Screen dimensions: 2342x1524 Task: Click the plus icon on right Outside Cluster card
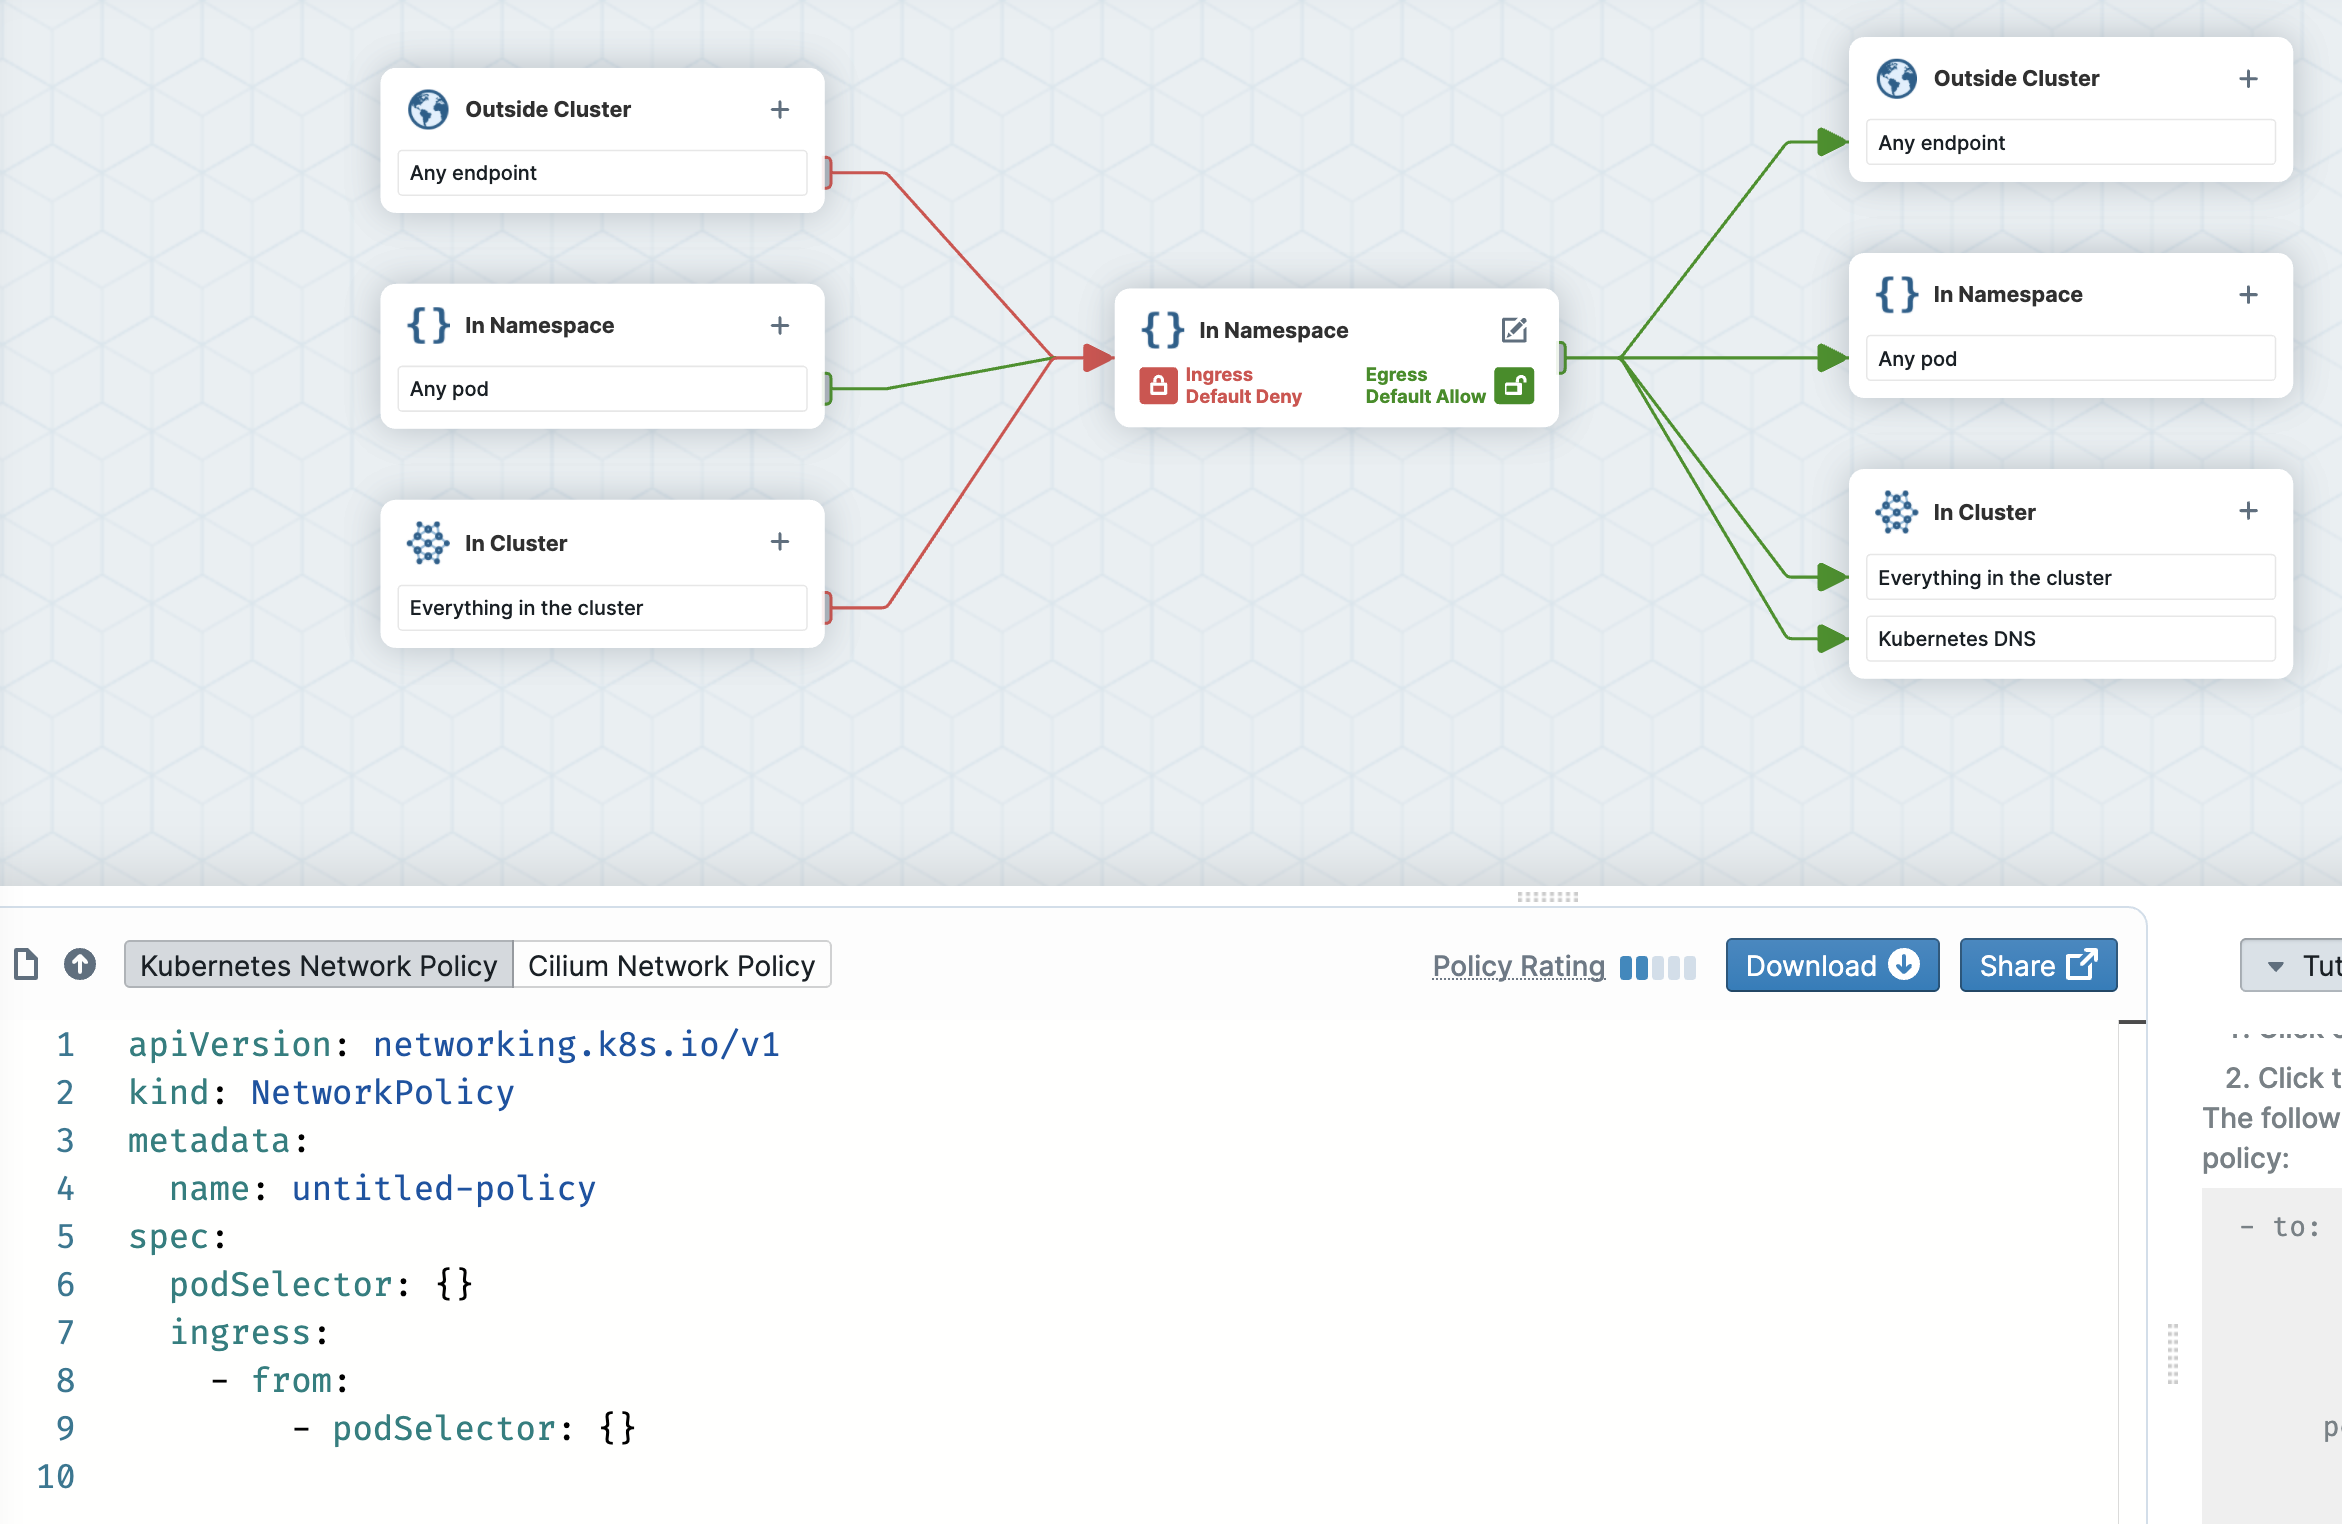[2248, 78]
